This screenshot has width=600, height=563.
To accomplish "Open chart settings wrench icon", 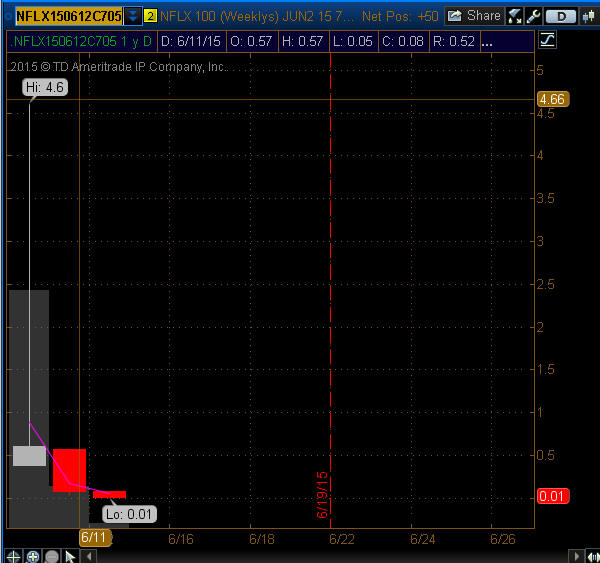I will tap(532, 16).
